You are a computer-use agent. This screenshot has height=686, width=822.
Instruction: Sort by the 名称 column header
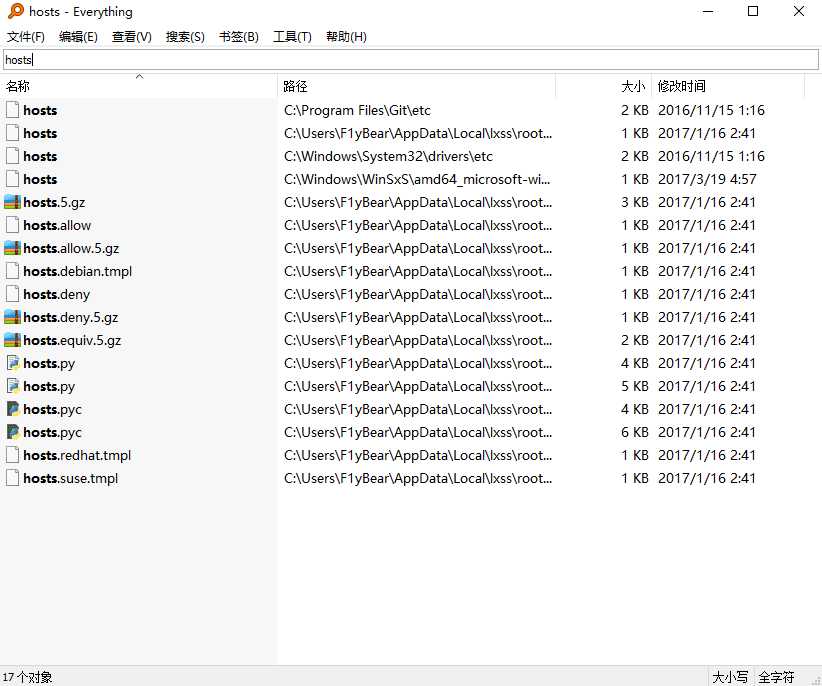point(139,86)
